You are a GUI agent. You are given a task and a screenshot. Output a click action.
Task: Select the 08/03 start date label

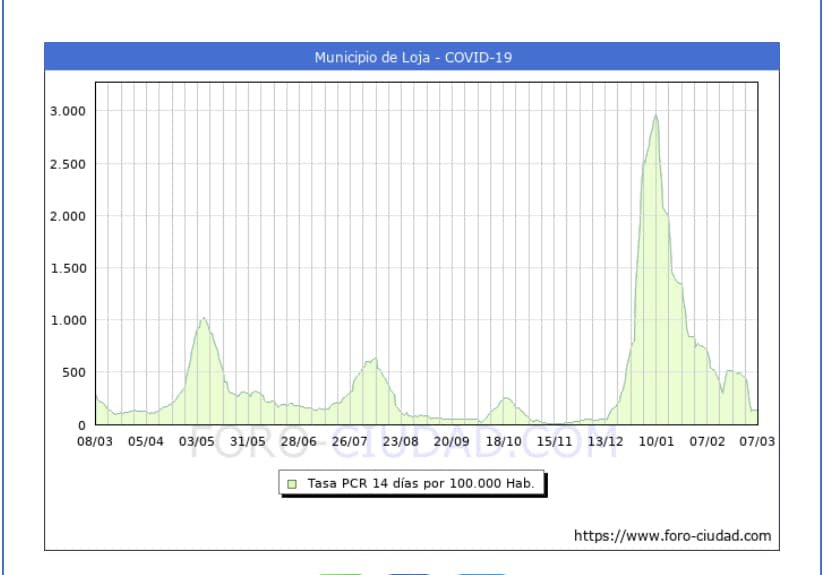[x=95, y=441]
